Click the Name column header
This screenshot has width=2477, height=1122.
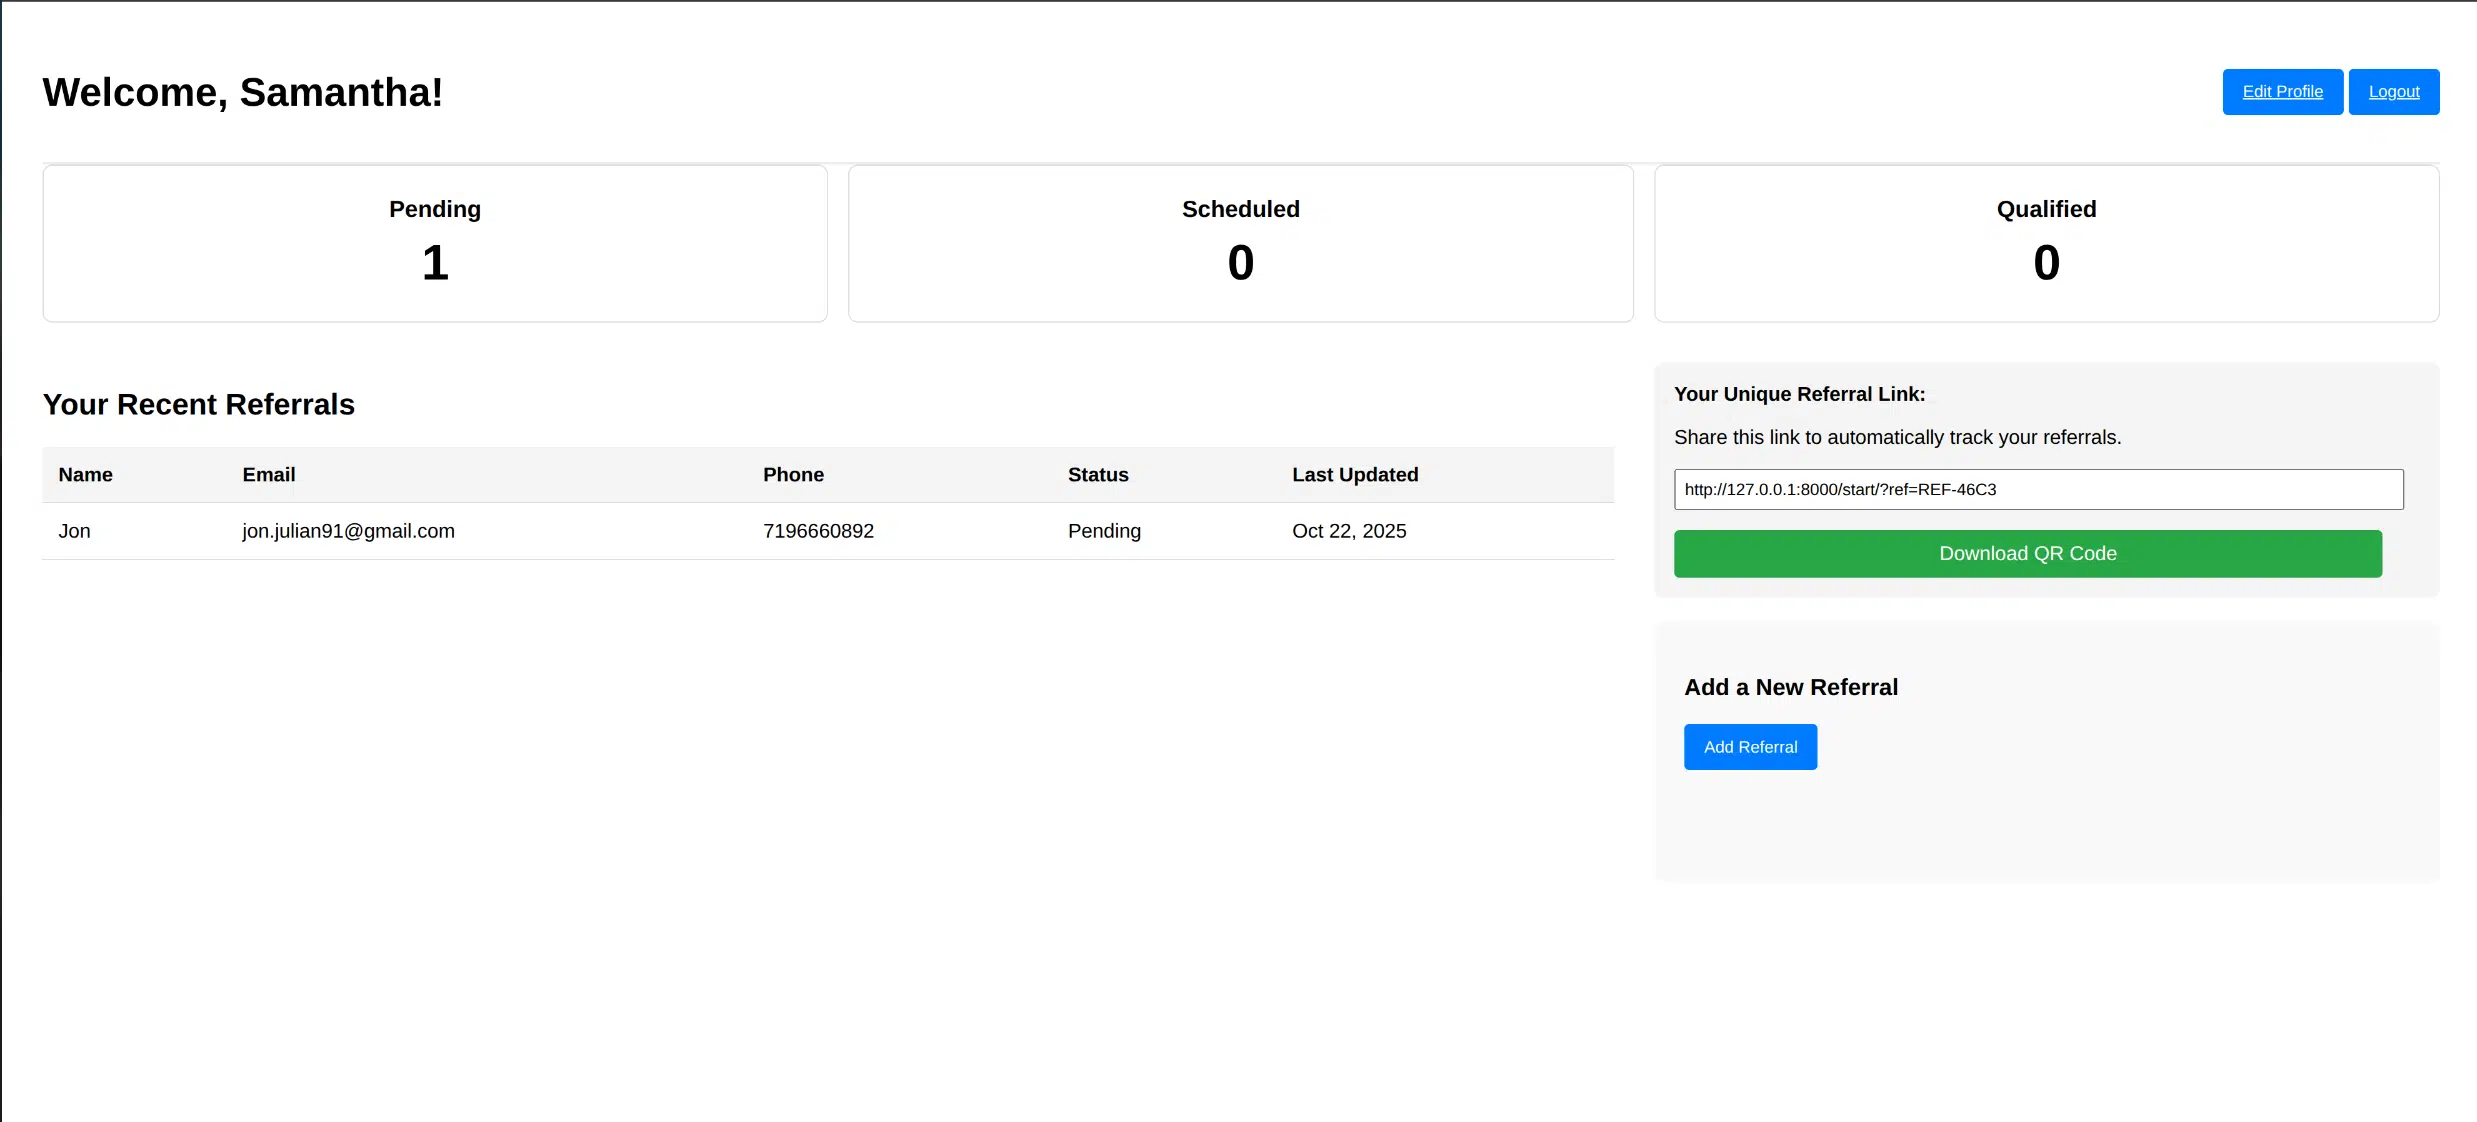(x=85, y=475)
